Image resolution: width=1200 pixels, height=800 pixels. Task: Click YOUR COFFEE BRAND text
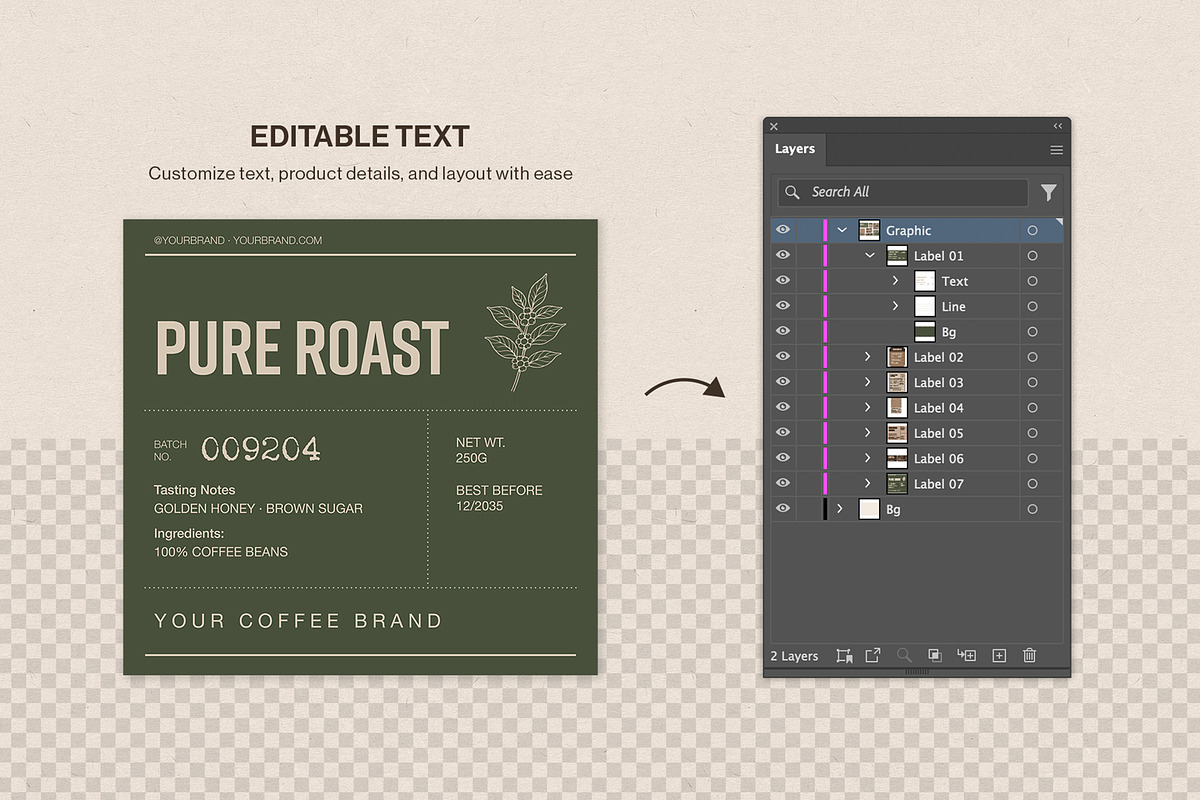[298, 621]
